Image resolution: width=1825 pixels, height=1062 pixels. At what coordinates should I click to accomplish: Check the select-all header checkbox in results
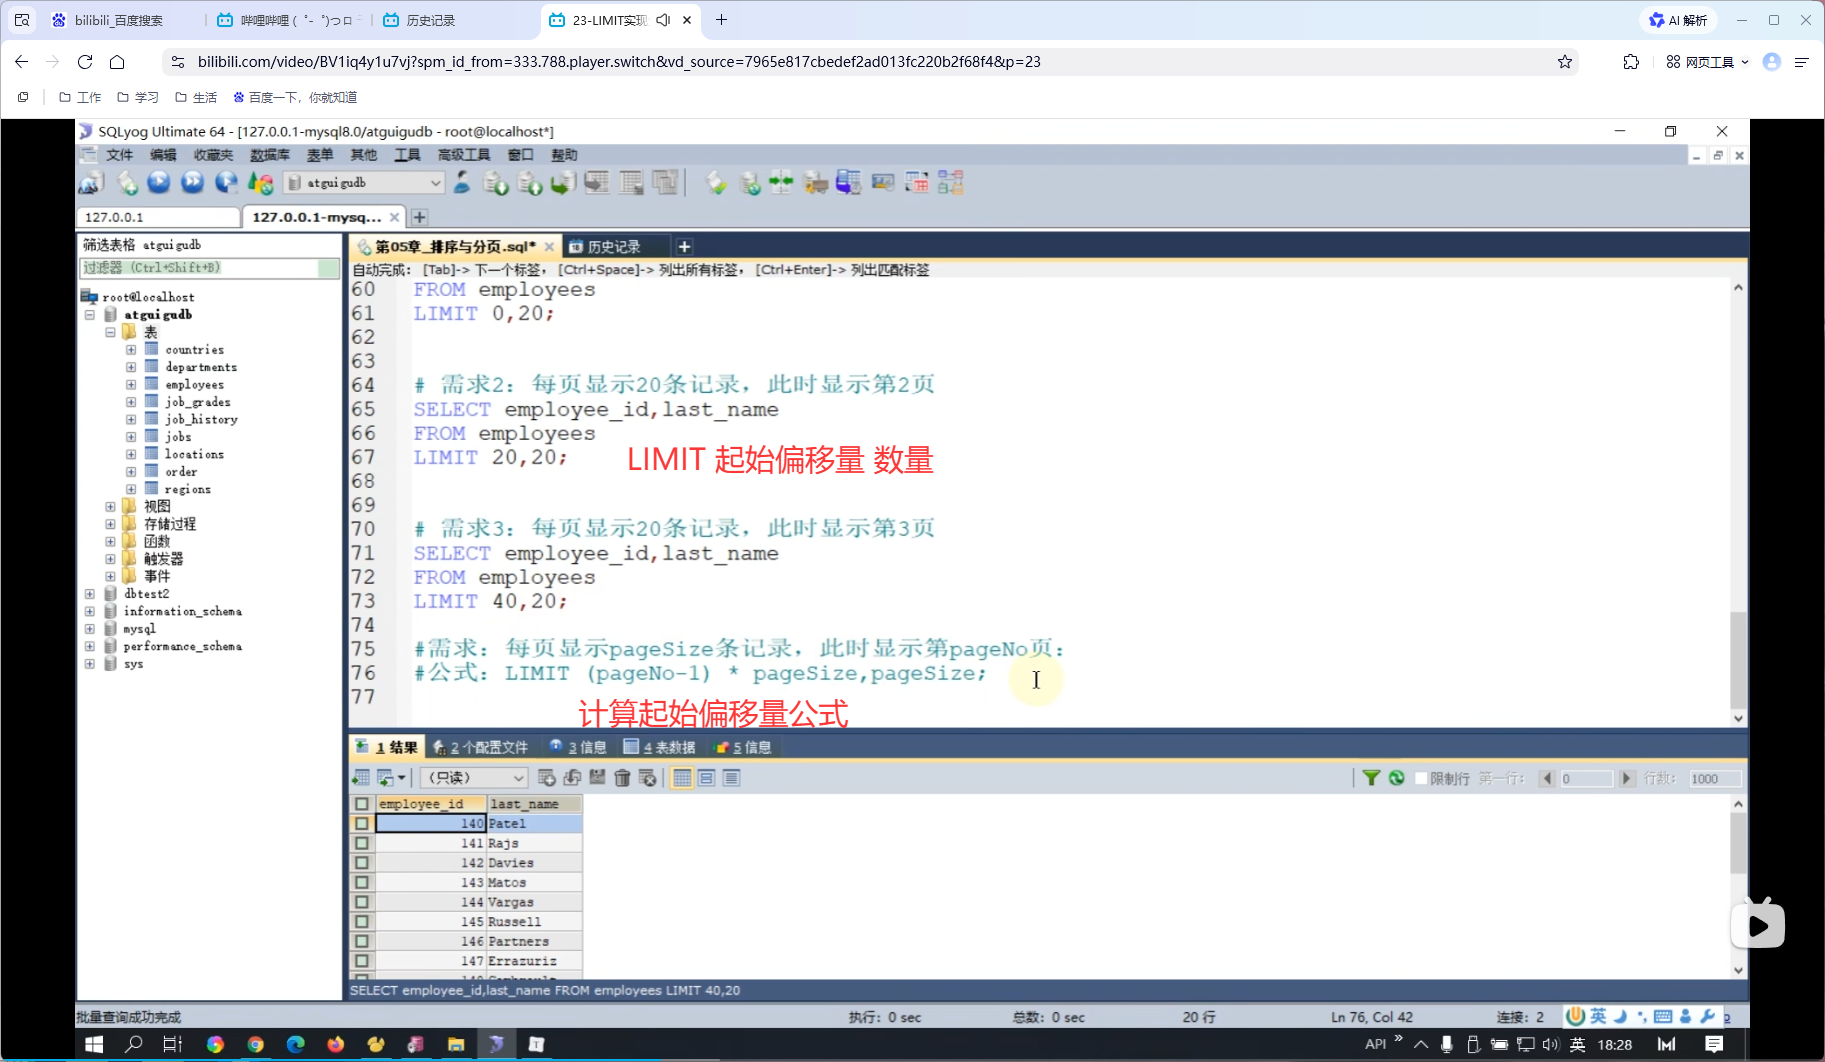pos(362,804)
